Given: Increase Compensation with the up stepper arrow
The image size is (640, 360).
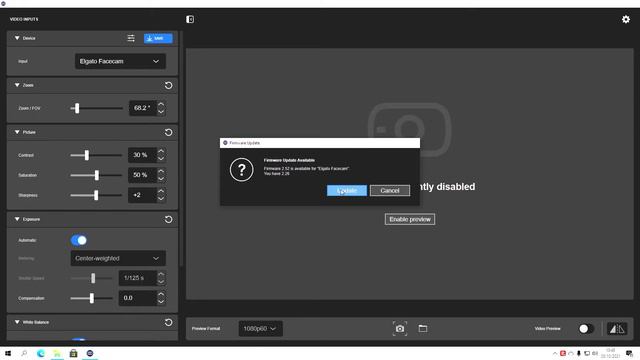Looking at the screenshot, I should (x=161, y=295).
